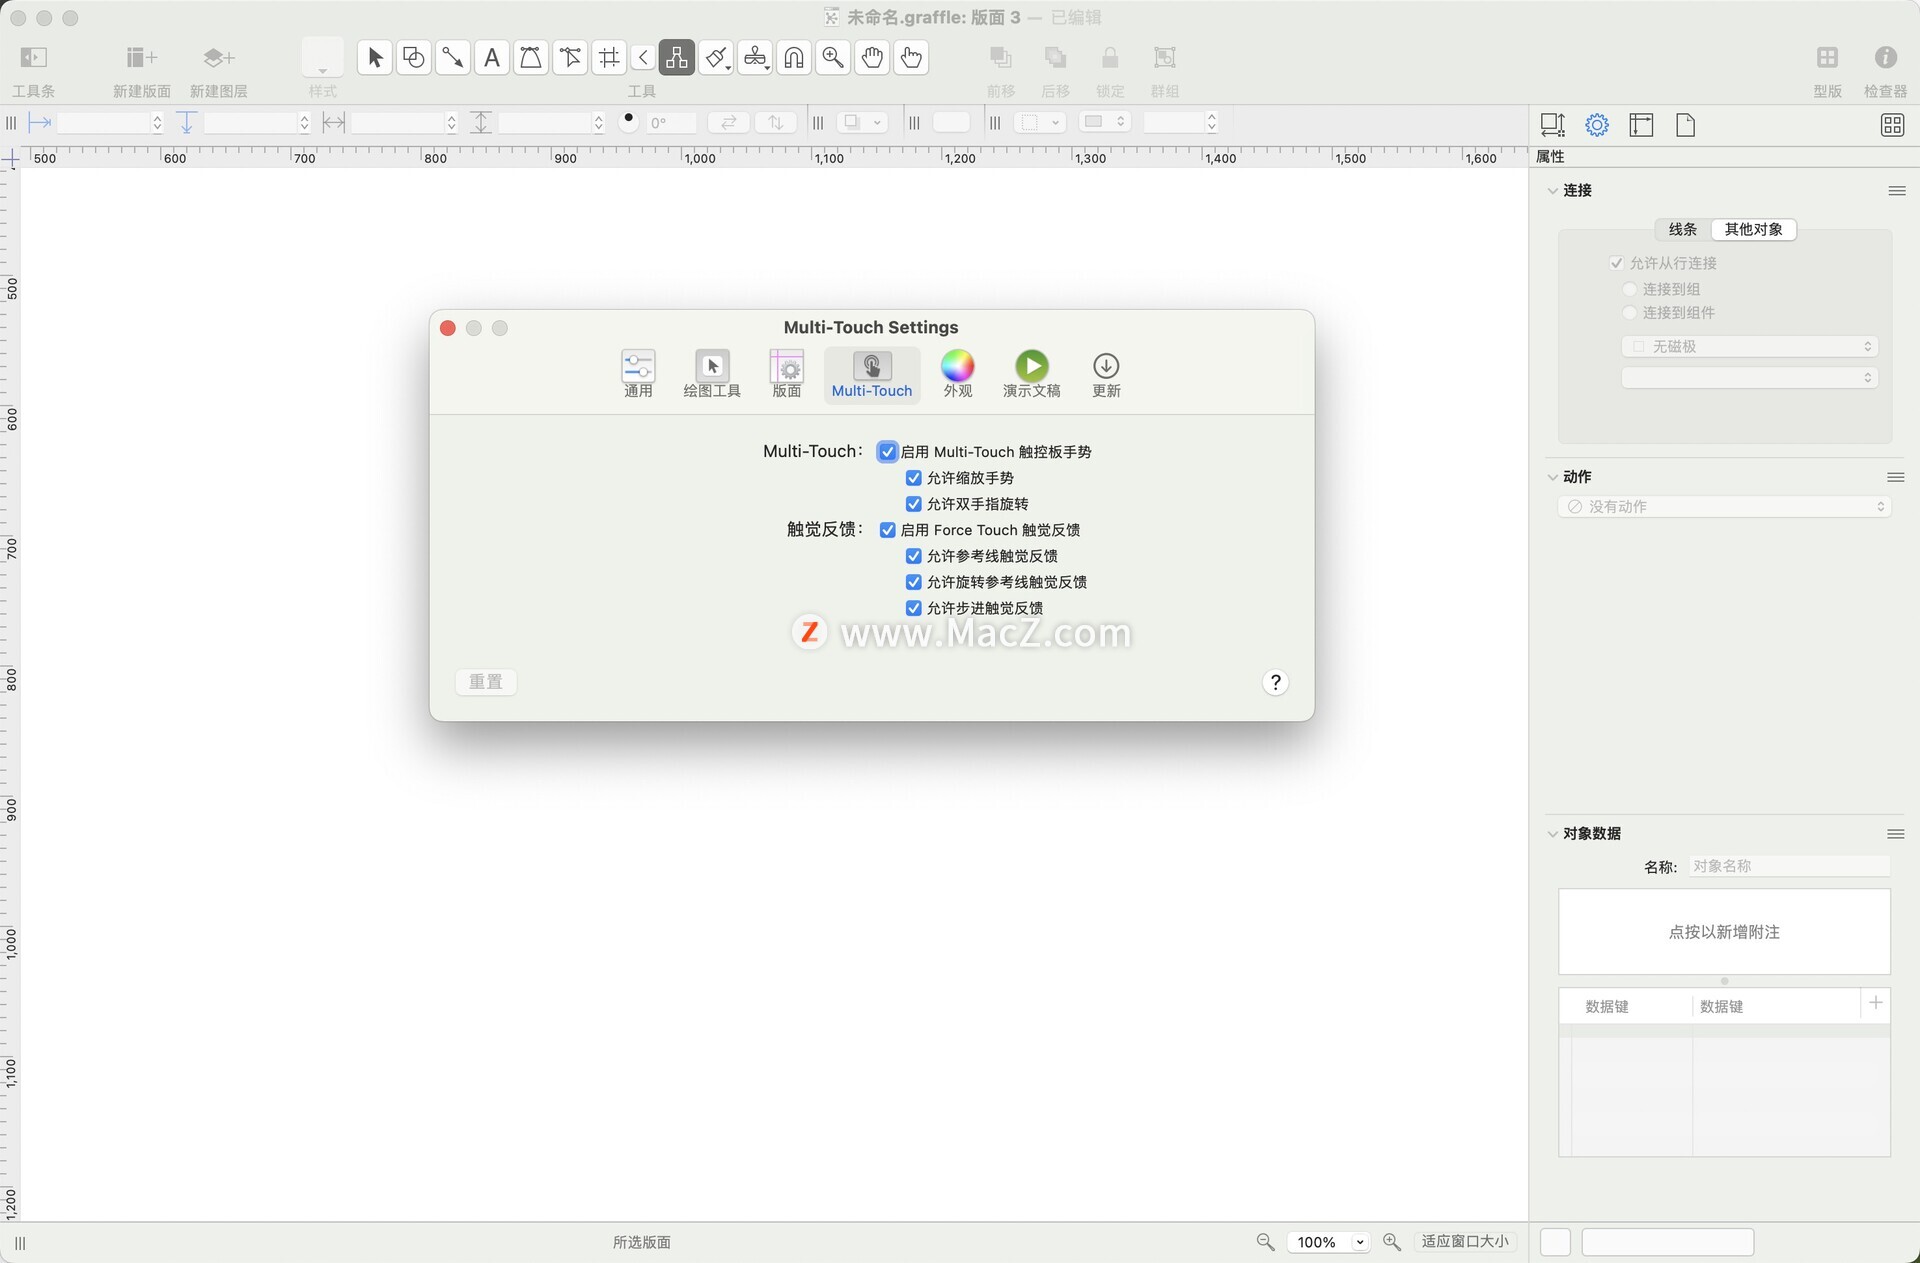Switch to 绘图工具 settings tab
Image resolution: width=1920 pixels, height=1263 pixels.
click(712, 375)
